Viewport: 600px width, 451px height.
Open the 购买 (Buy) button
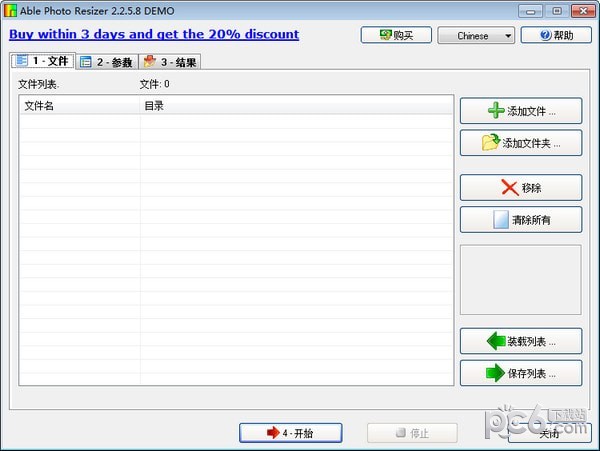click(396, 35)
